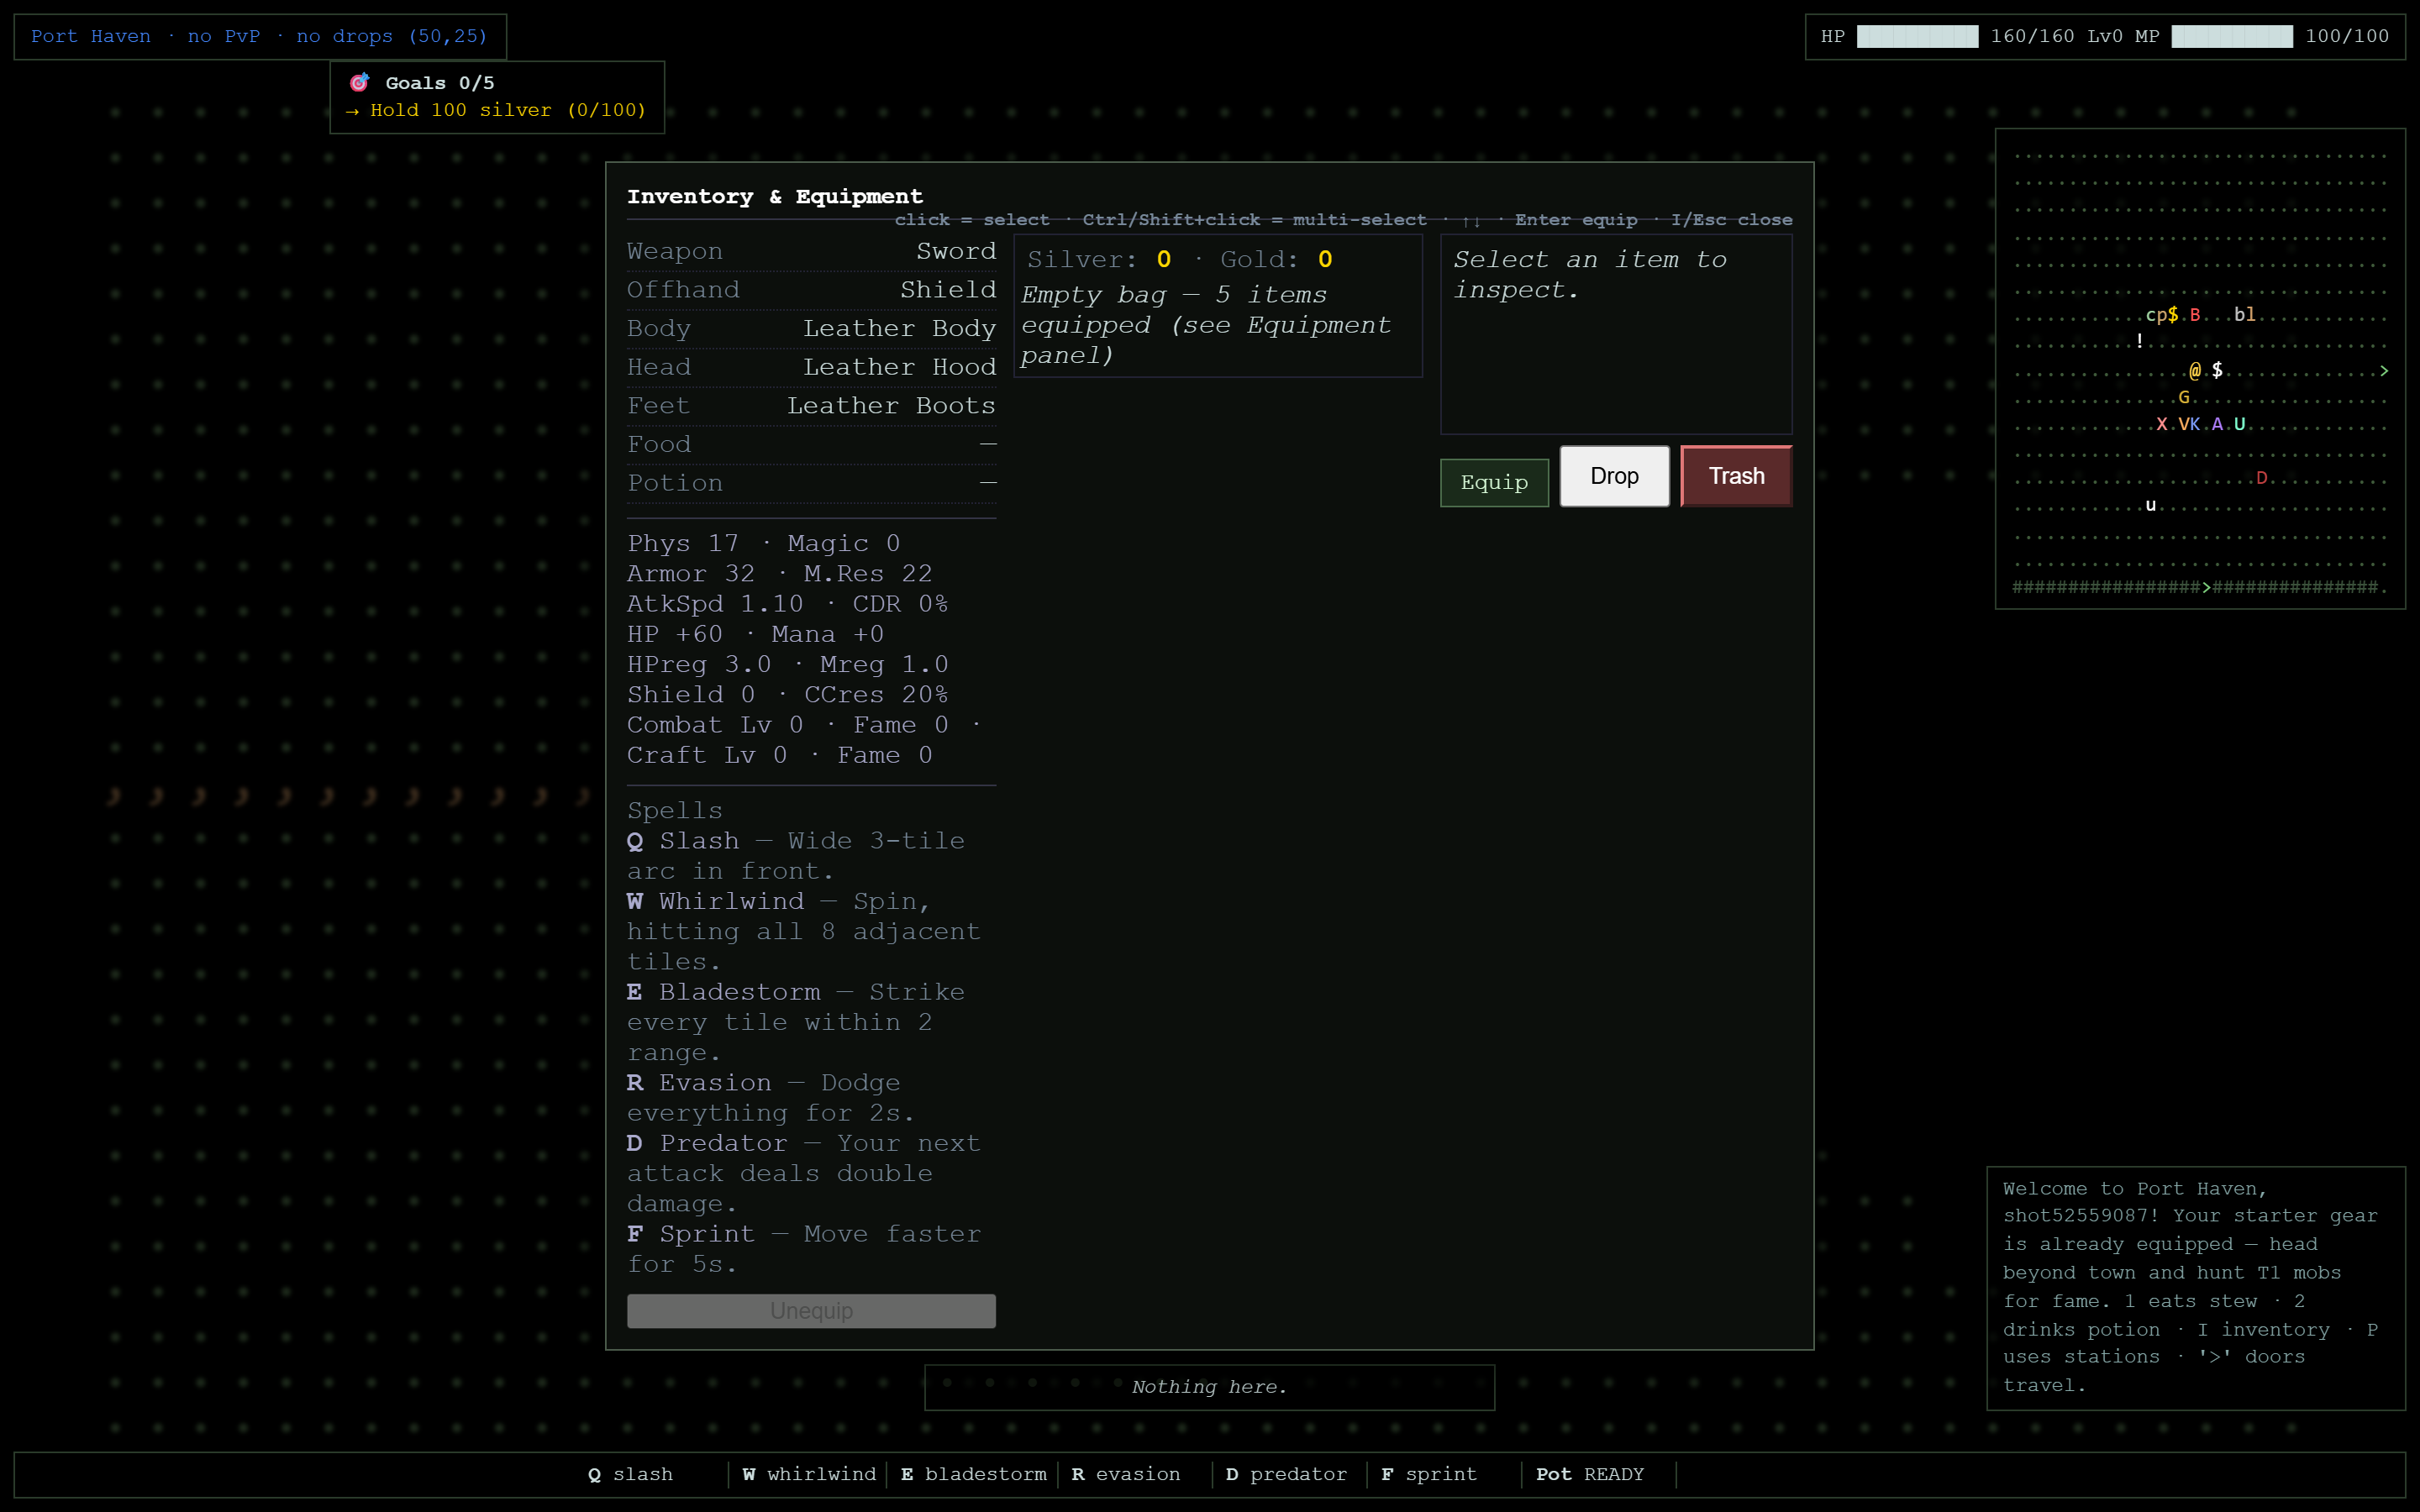Select the Offhand Shield equipment row

[x=811, y=290]
